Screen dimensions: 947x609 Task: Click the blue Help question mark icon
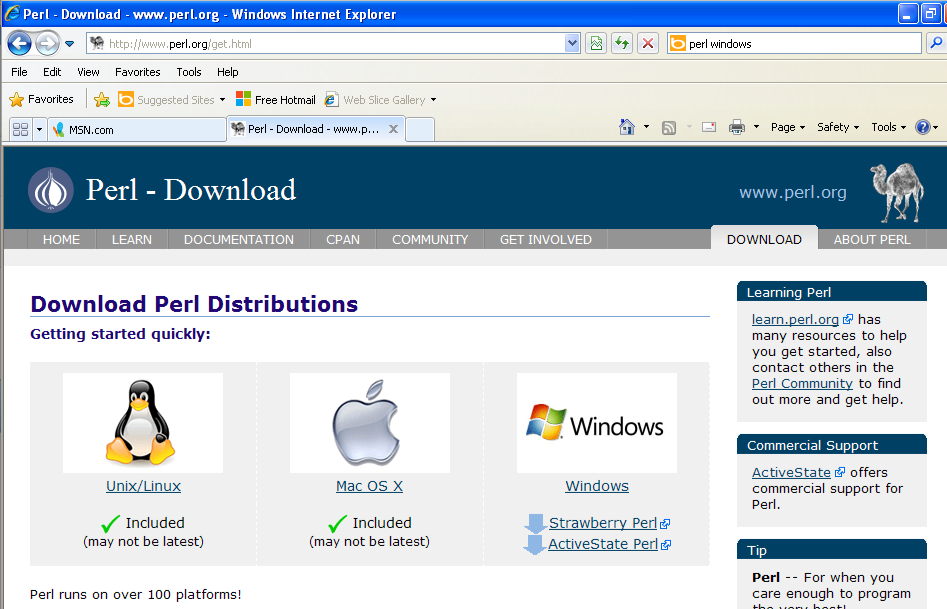pos(923,127)
